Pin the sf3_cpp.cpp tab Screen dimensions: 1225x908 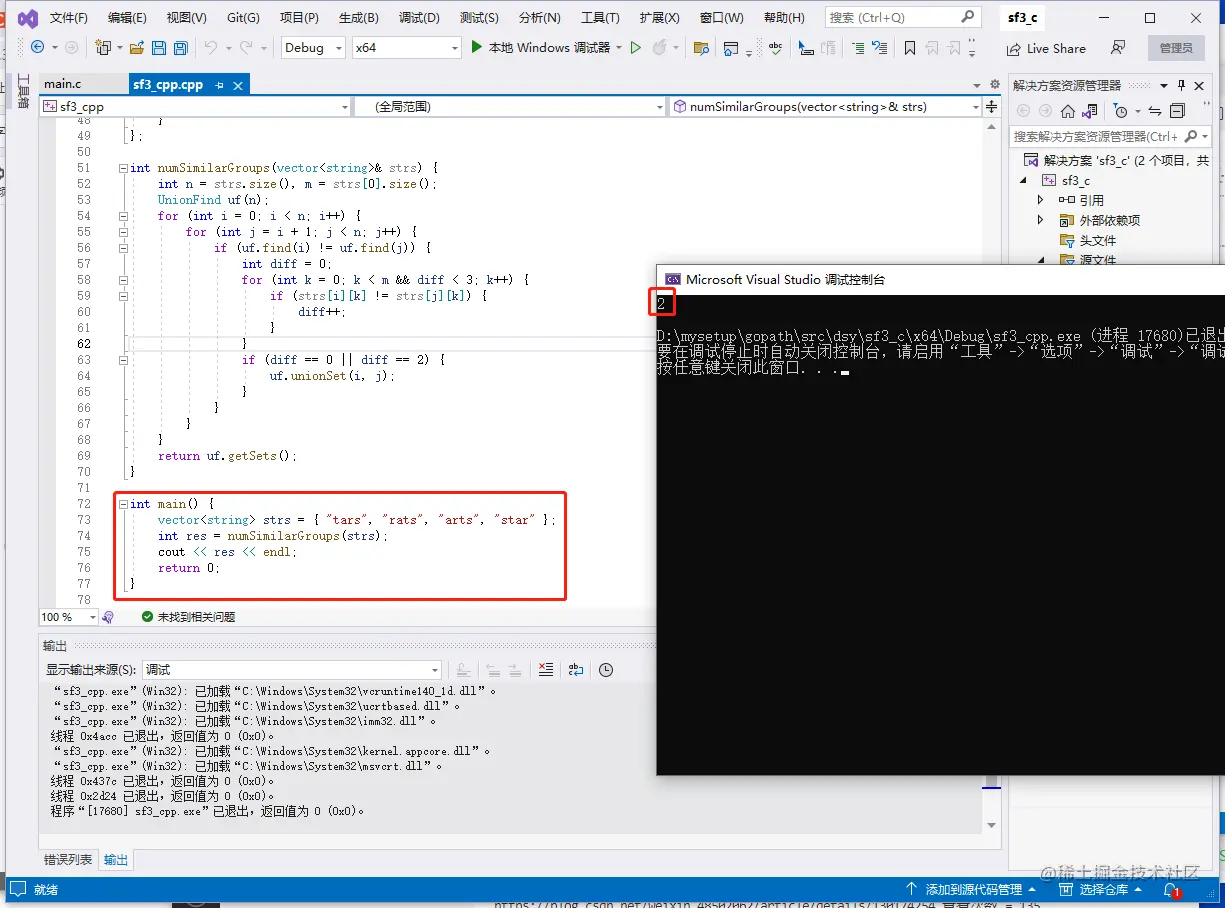220,85
